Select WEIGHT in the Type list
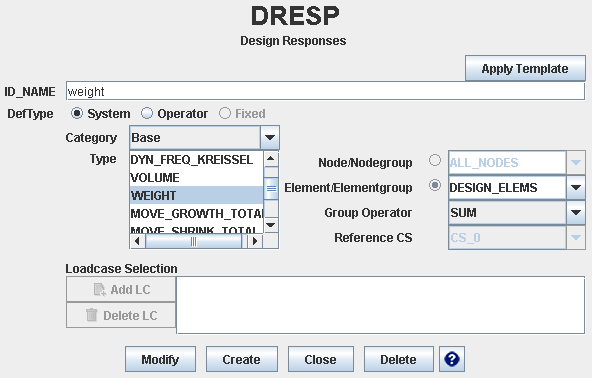This screenshot has height=378, width=592. 196,195
